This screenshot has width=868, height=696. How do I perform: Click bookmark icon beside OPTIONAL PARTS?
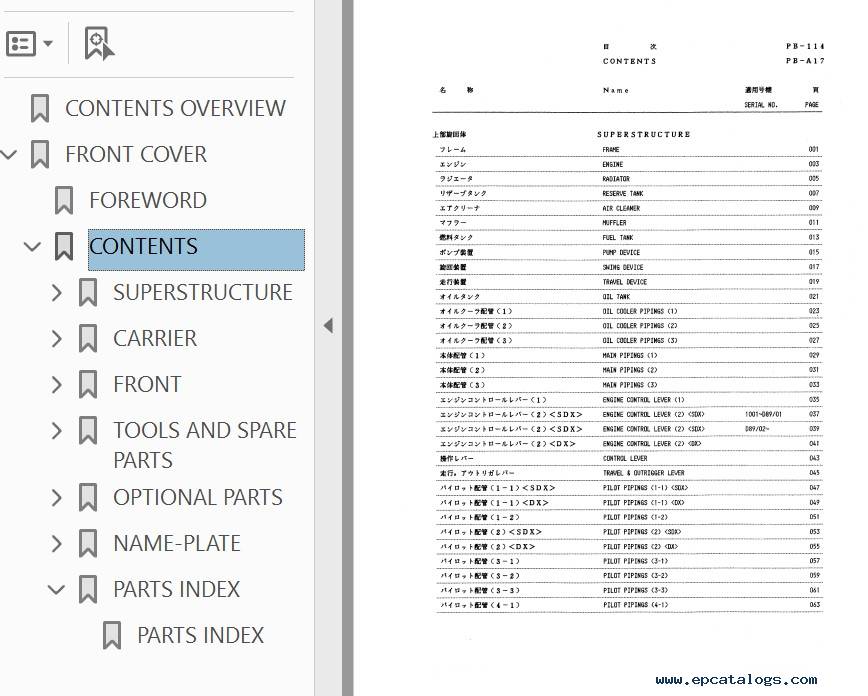pos(88,497)
